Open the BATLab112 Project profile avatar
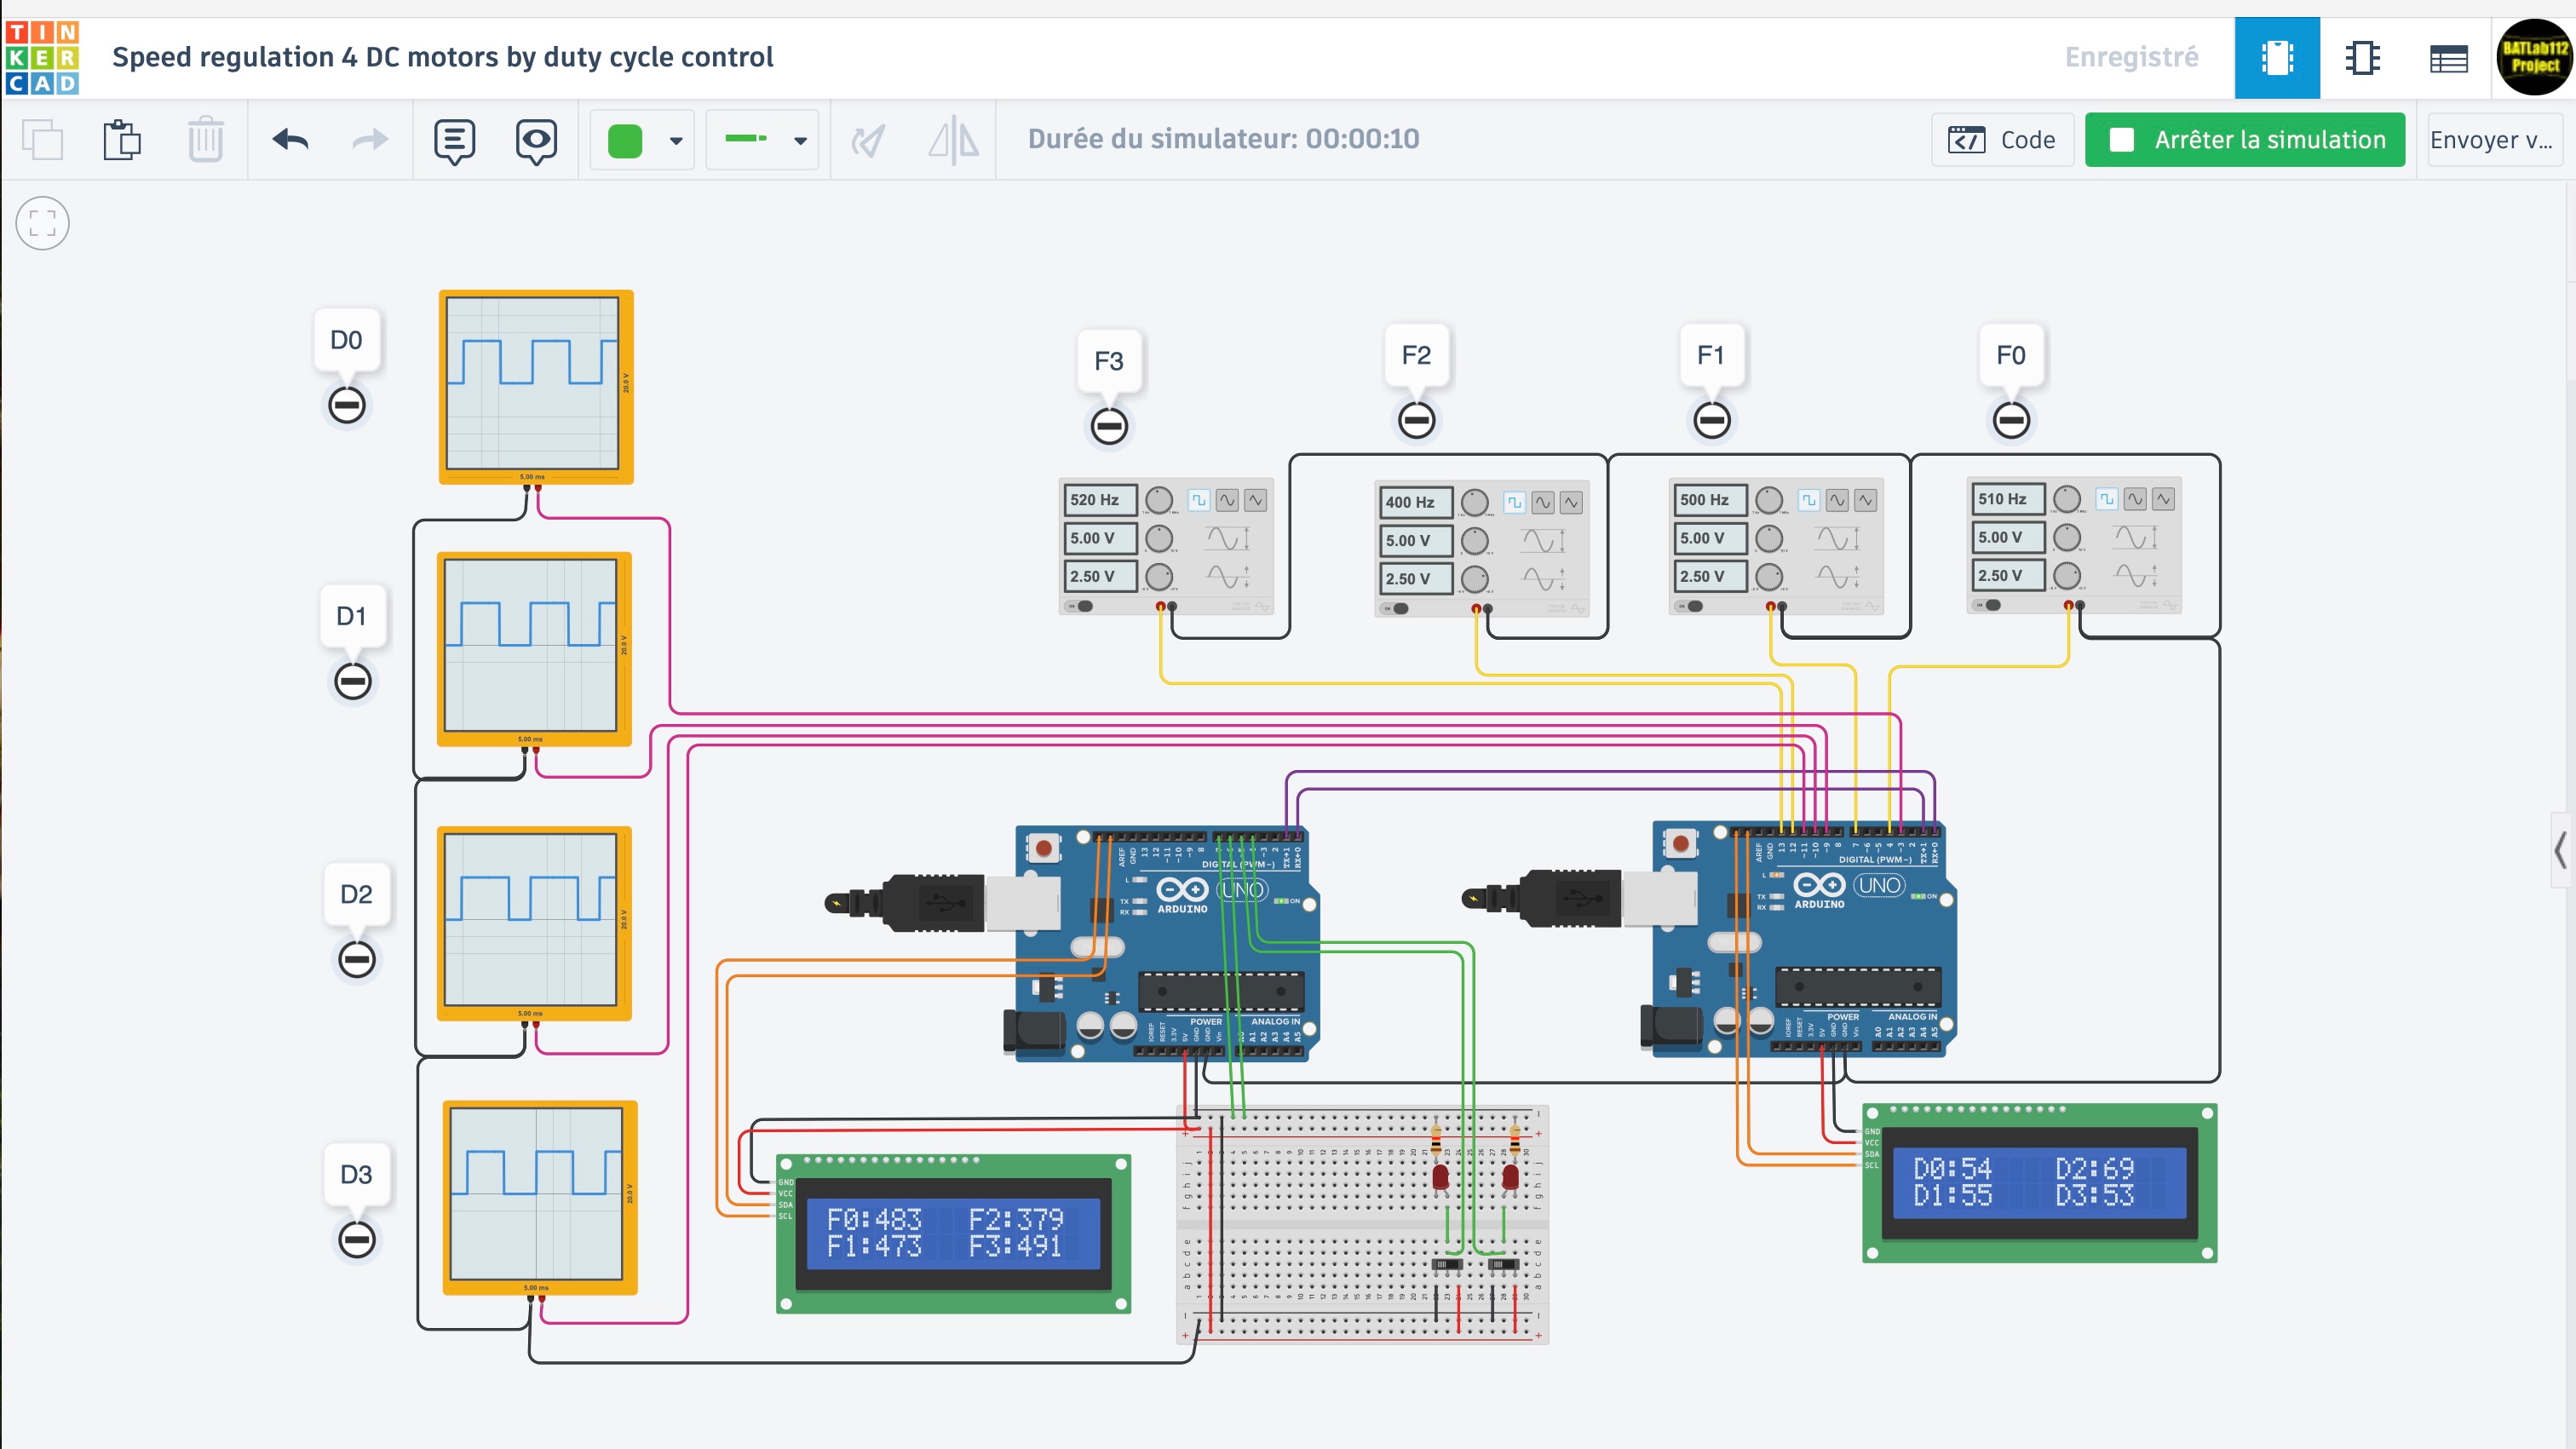 tap(2533, 58)
